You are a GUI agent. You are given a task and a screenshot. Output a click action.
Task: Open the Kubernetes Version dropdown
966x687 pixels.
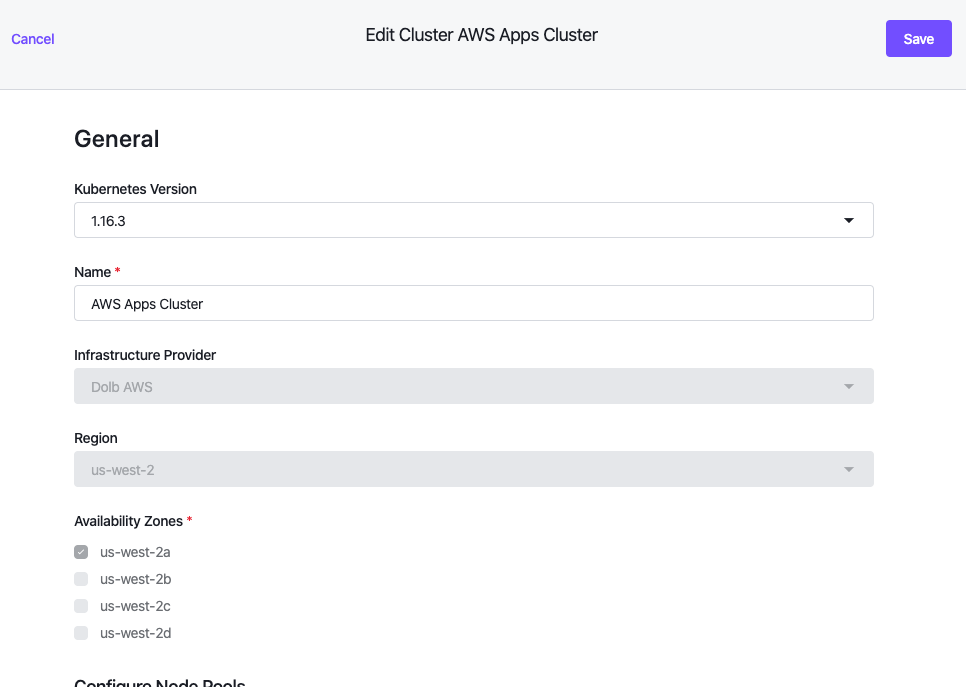coord(474,220)
